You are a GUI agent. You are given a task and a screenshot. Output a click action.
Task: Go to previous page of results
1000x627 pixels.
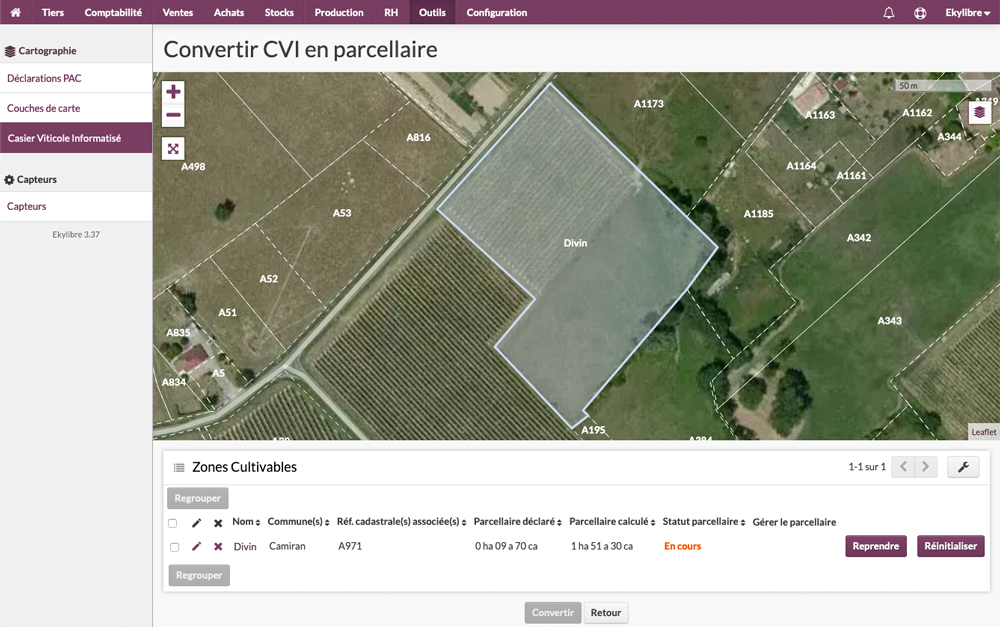903,467
